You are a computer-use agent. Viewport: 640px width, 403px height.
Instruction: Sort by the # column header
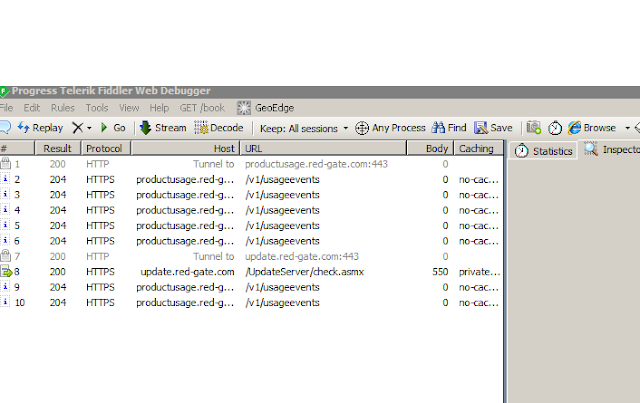pos(17,148)
